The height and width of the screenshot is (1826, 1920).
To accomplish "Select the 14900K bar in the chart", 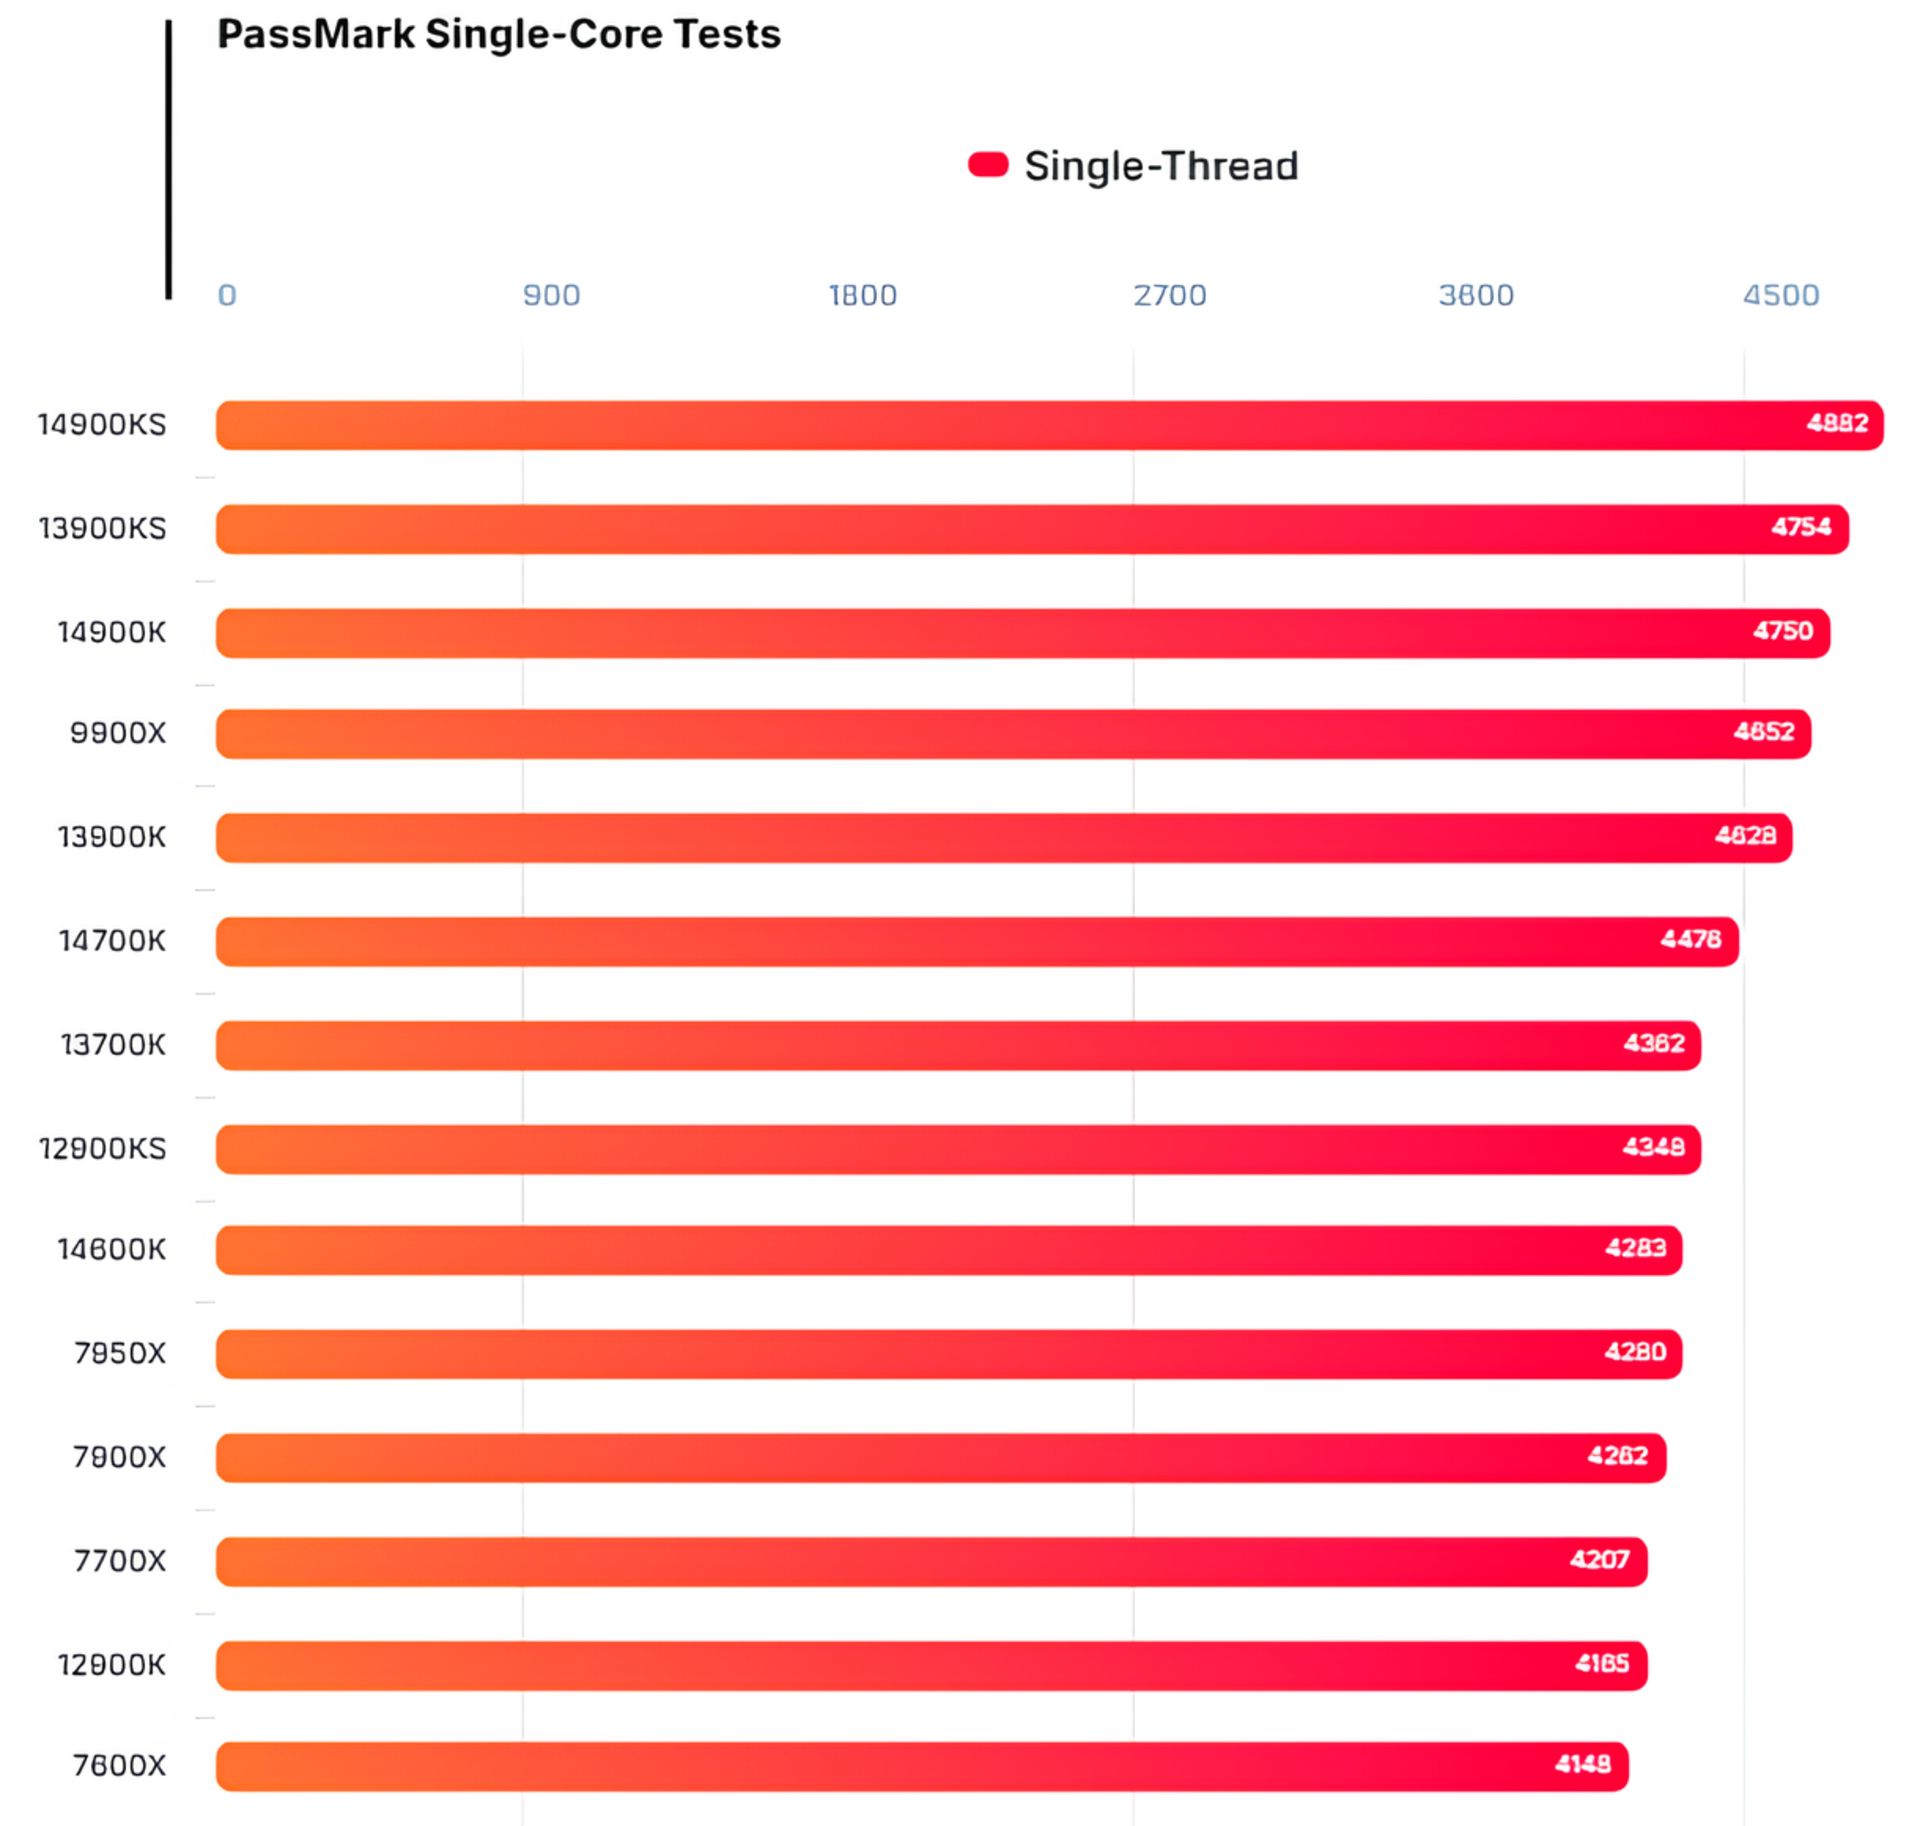I will 1022,633.
